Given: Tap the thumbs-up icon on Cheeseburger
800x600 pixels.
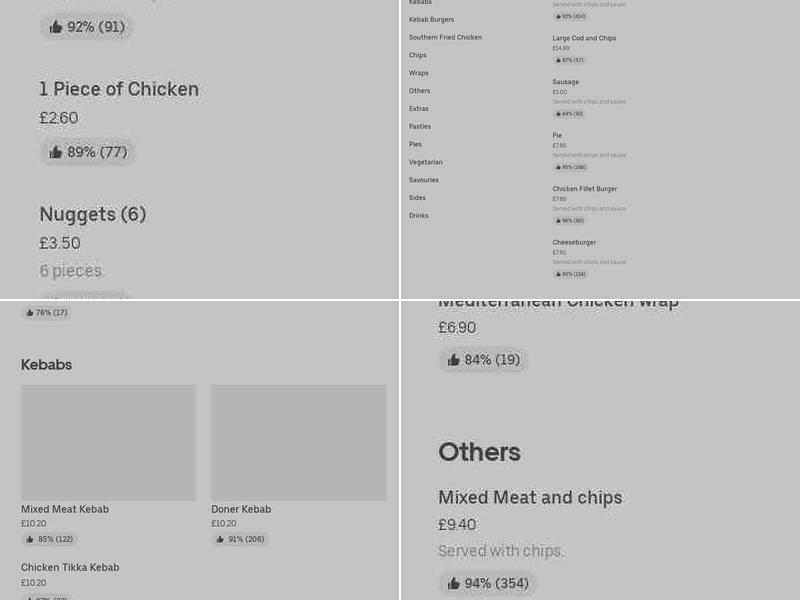Looking at the screenshot, I should (x=568, y=273).
